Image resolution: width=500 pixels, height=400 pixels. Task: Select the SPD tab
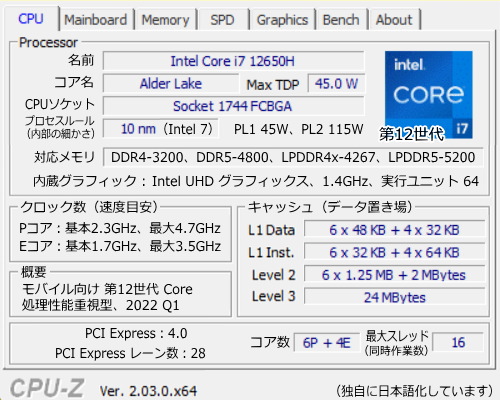222,20
